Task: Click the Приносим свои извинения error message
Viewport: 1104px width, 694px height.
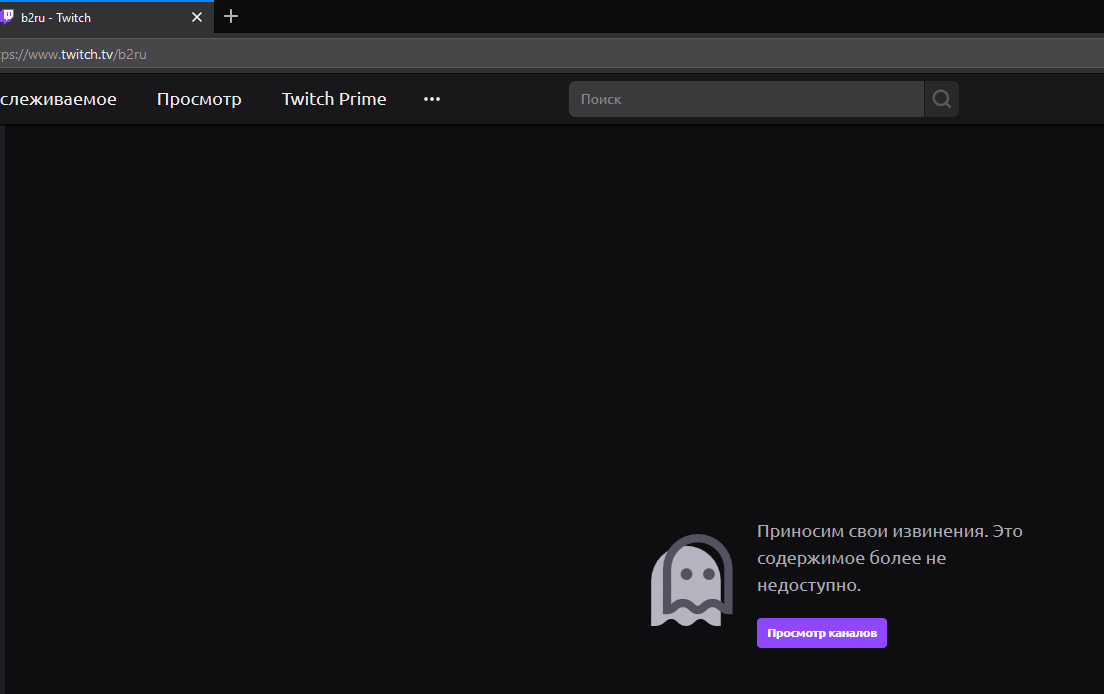Action: coord(889,558)
